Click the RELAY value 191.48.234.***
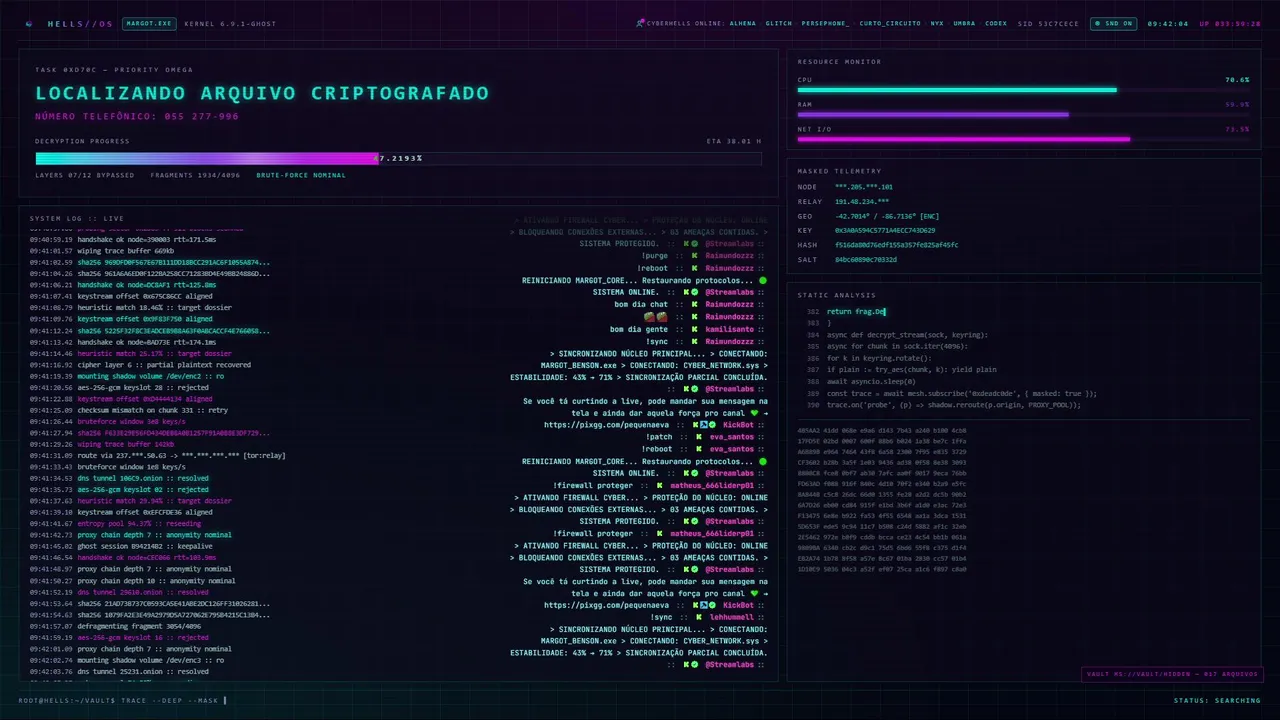 pos(862,201)
